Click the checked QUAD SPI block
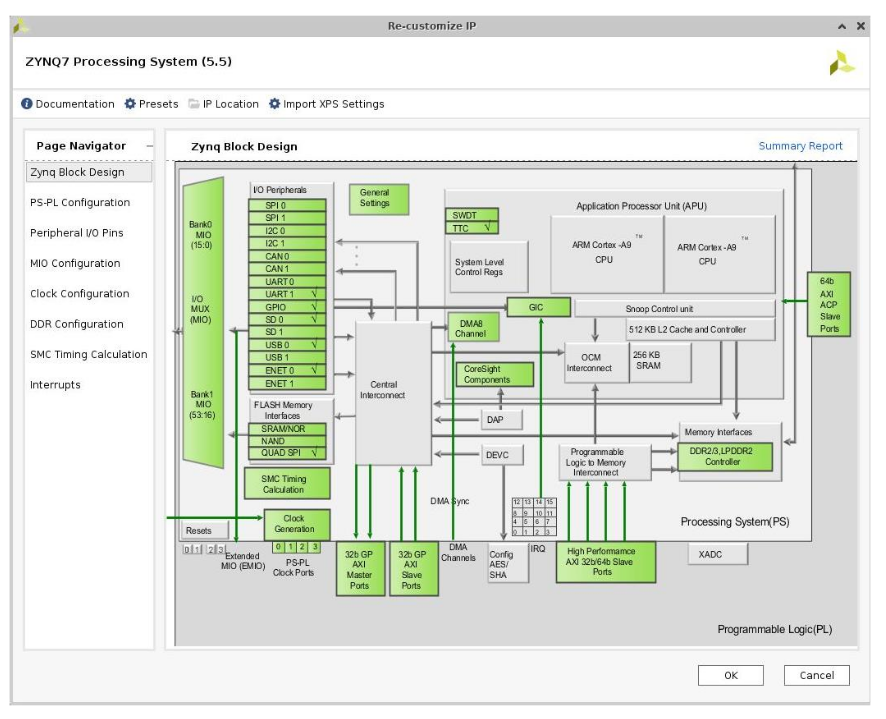 coord(287,453)
